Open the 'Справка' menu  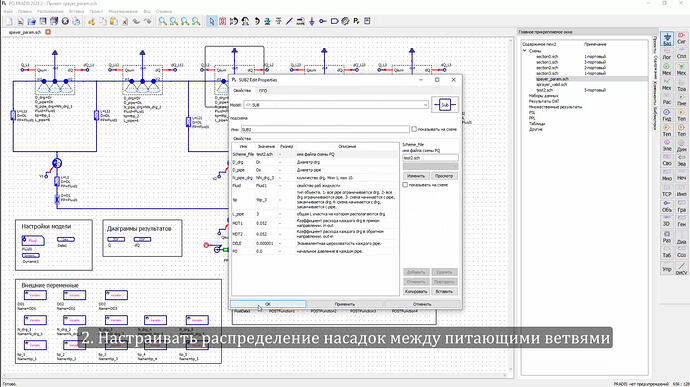coord(164,11)
